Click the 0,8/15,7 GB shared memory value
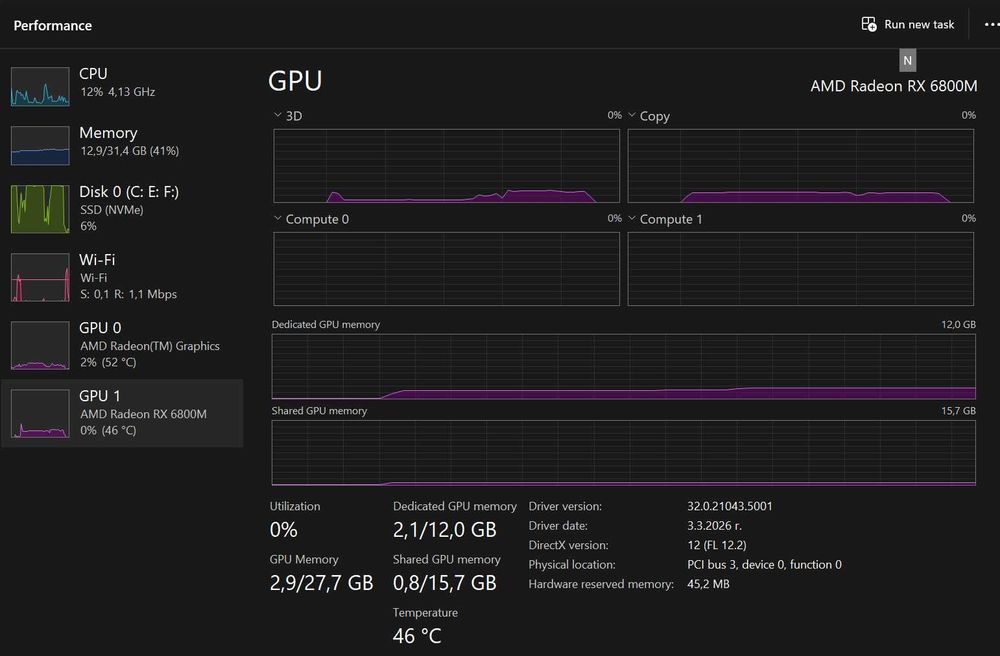The height and width of the screenshot is (656, 1000). (445, 583)
